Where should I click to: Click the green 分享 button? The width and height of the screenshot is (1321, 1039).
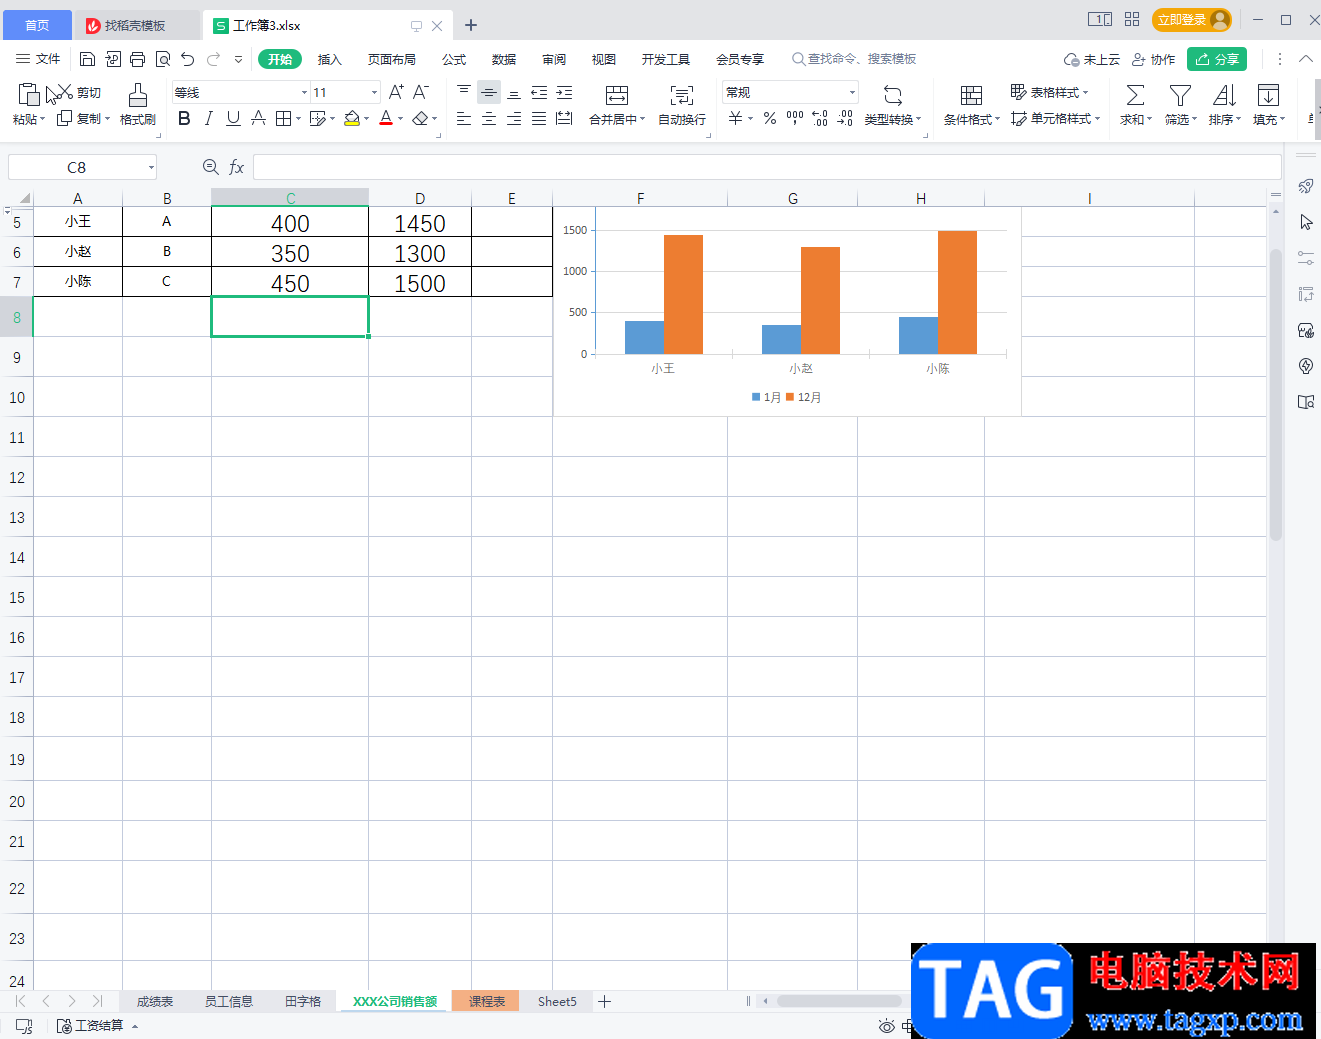coord(1217,59)
